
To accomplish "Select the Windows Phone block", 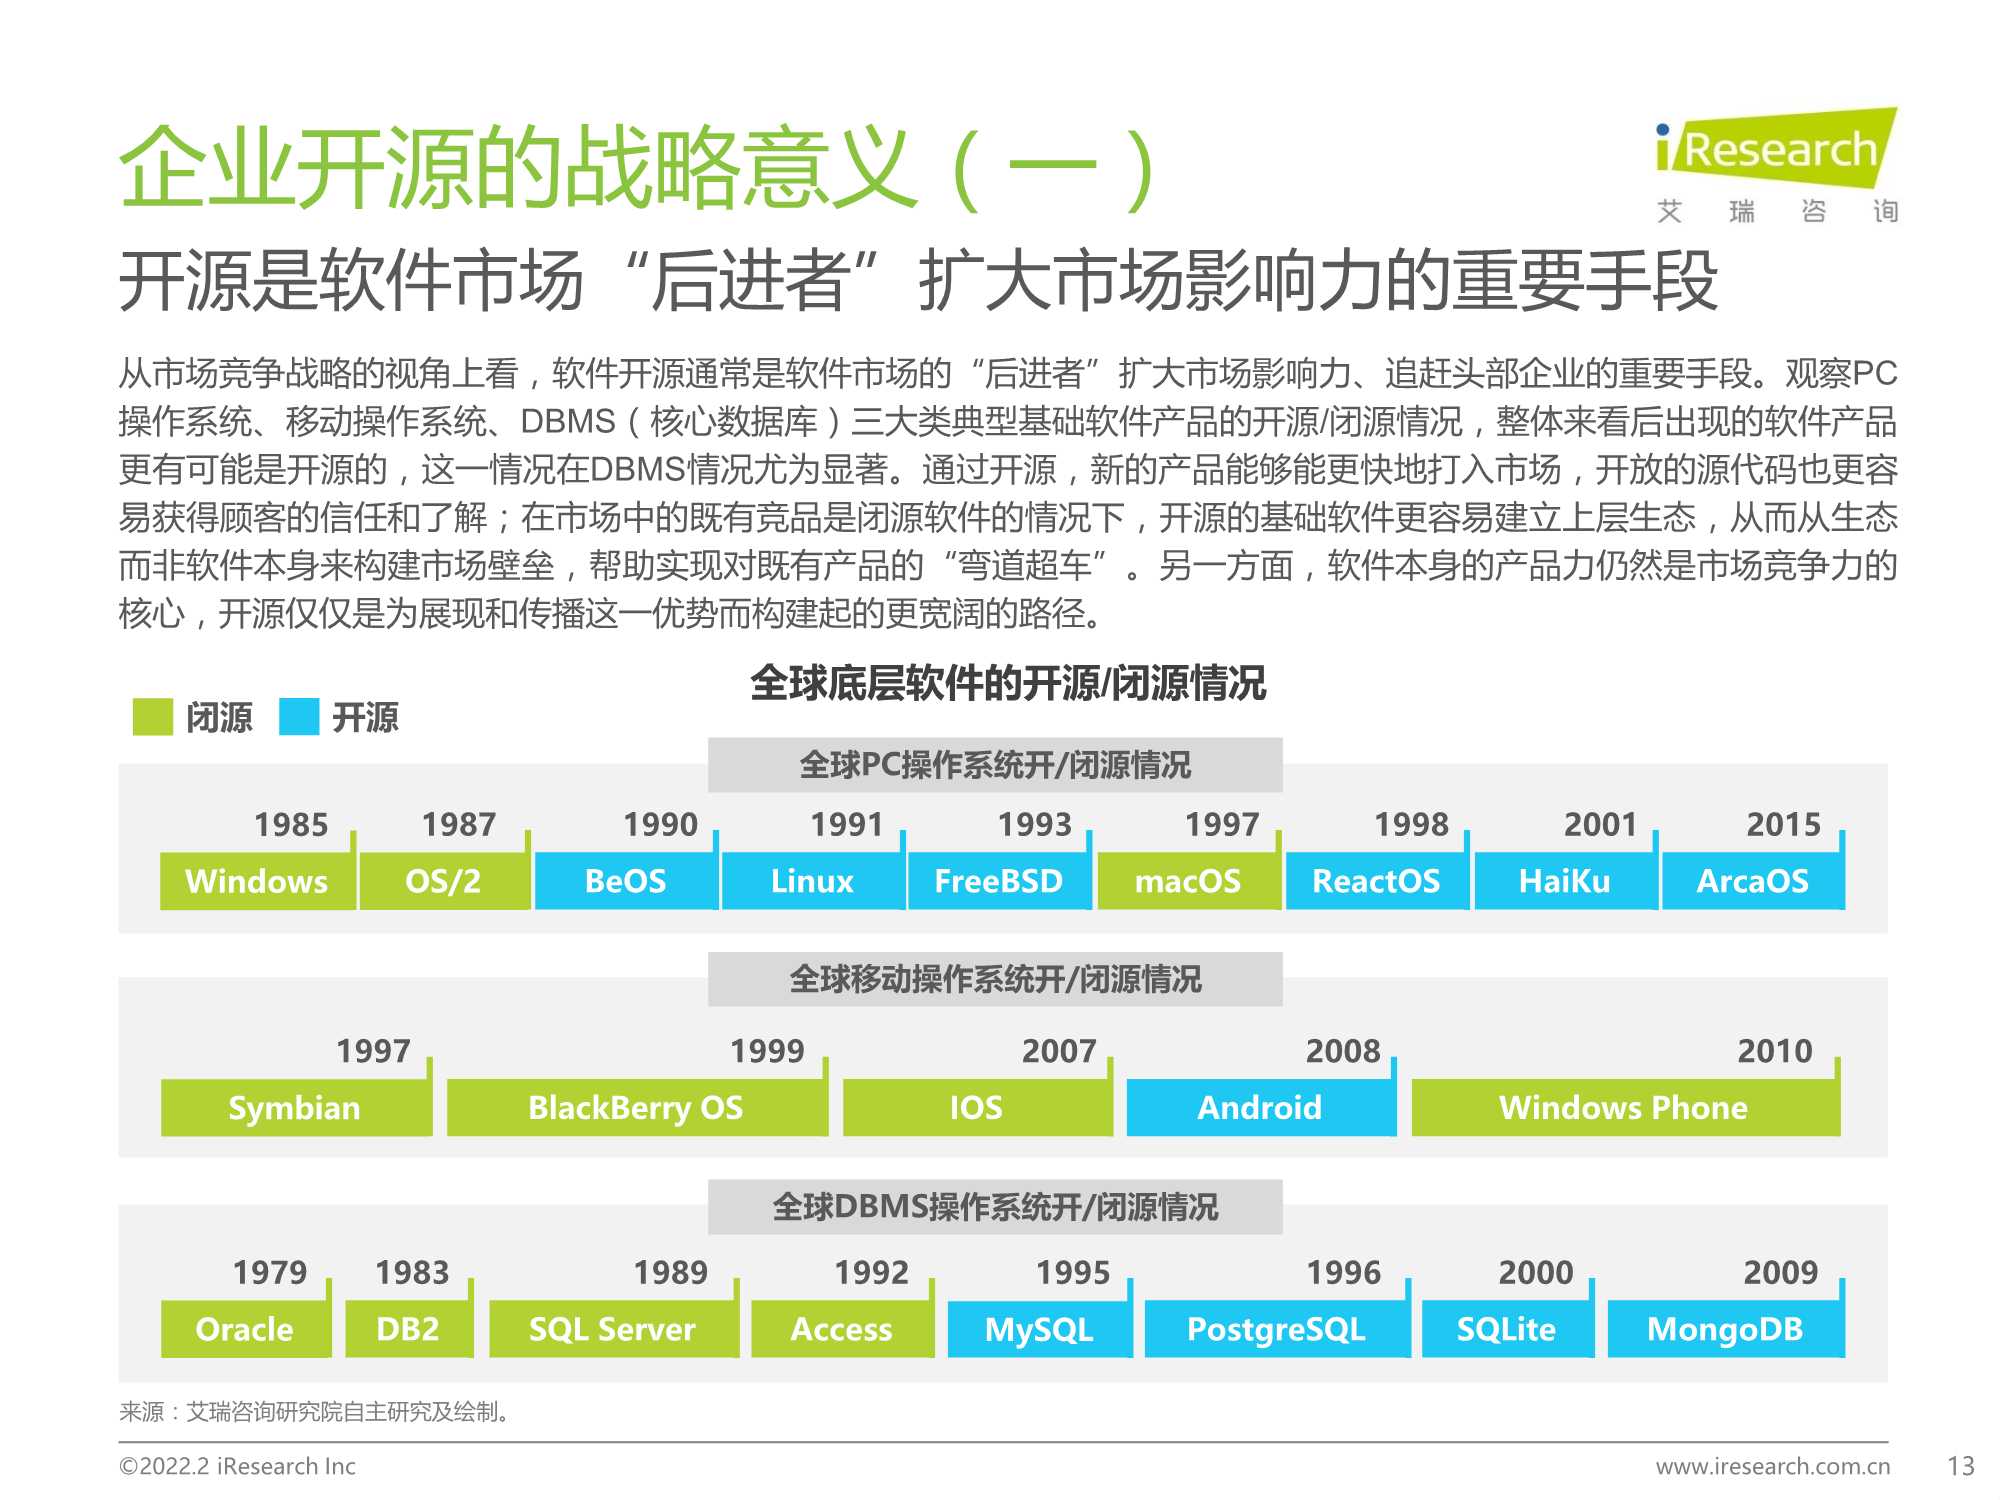I will (1624, 1108).
